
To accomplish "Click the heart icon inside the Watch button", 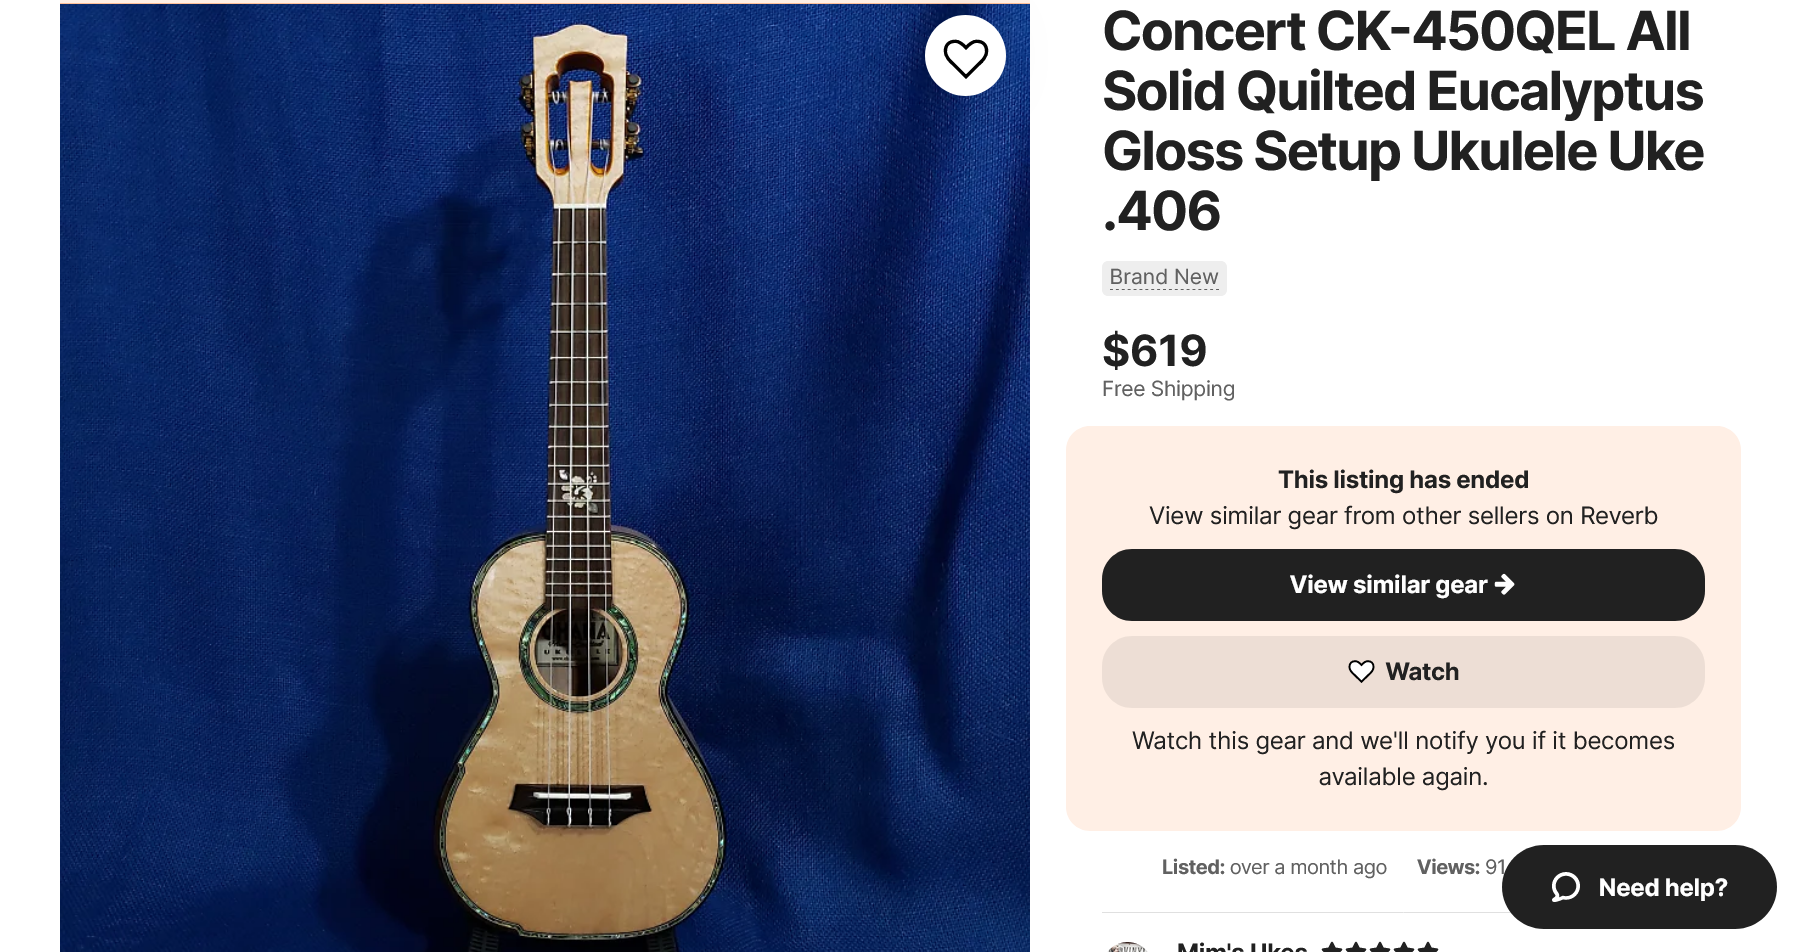I will 1361,672.
